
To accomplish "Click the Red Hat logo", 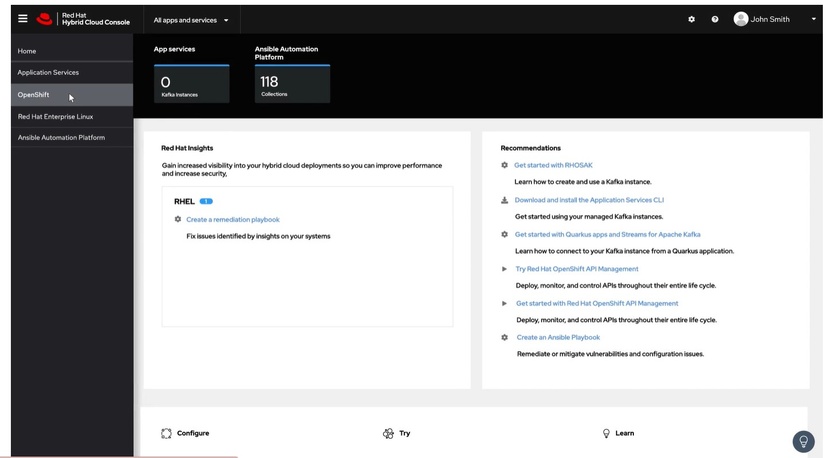I will point(44,20).
